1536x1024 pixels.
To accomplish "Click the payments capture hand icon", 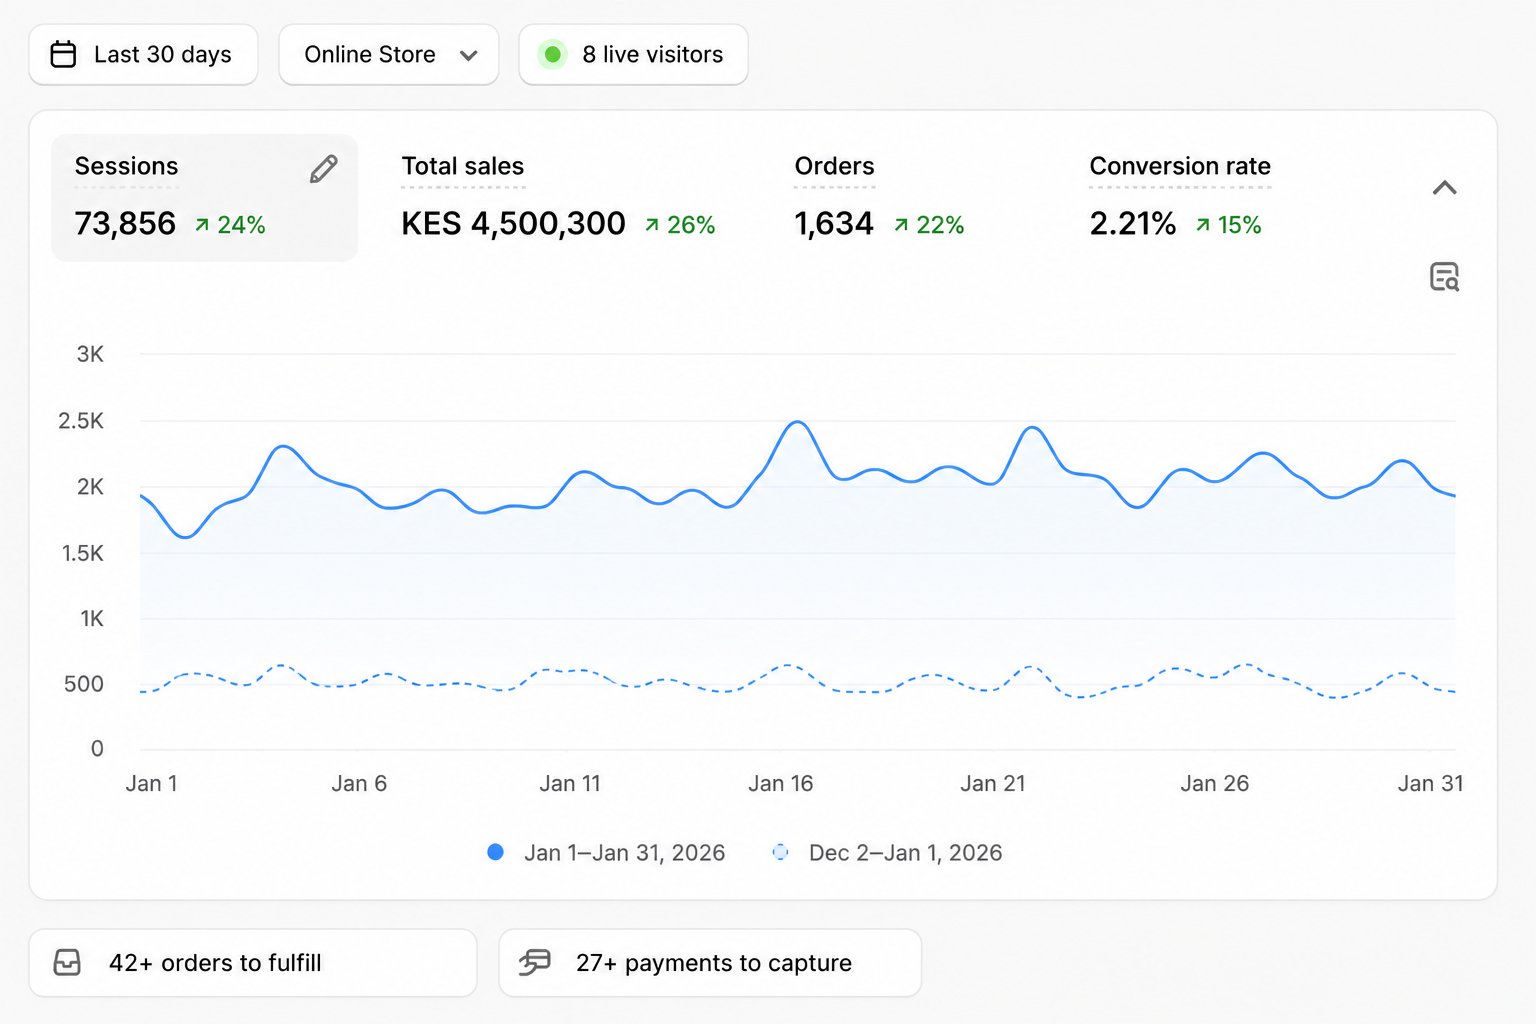I will tap(535, 962).
